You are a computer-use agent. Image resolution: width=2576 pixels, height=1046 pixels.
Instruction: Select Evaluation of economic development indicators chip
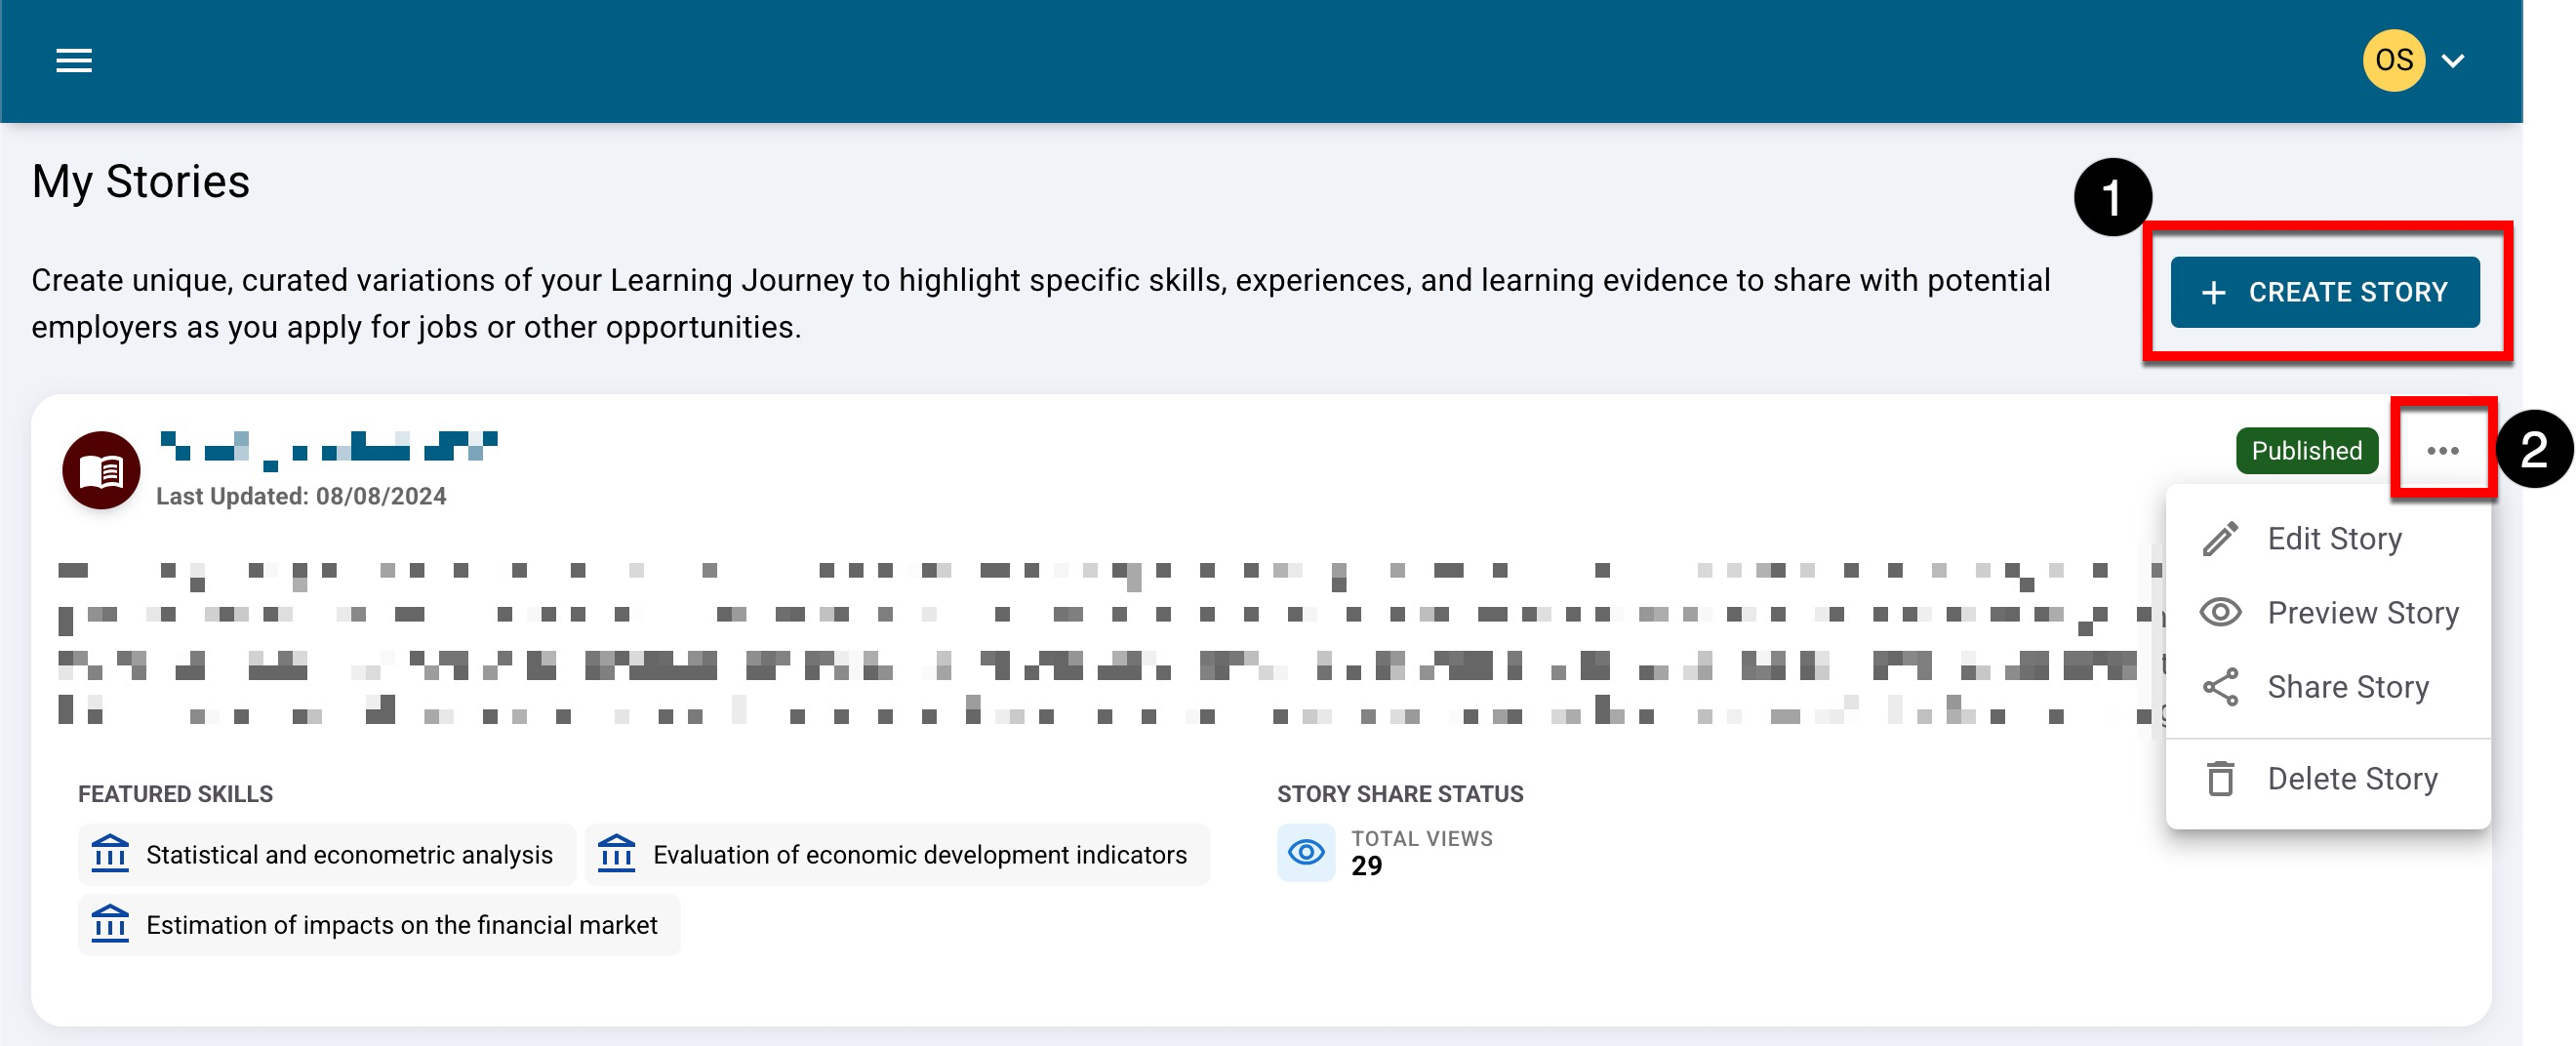pyautogui.click(x=897, y=855)
